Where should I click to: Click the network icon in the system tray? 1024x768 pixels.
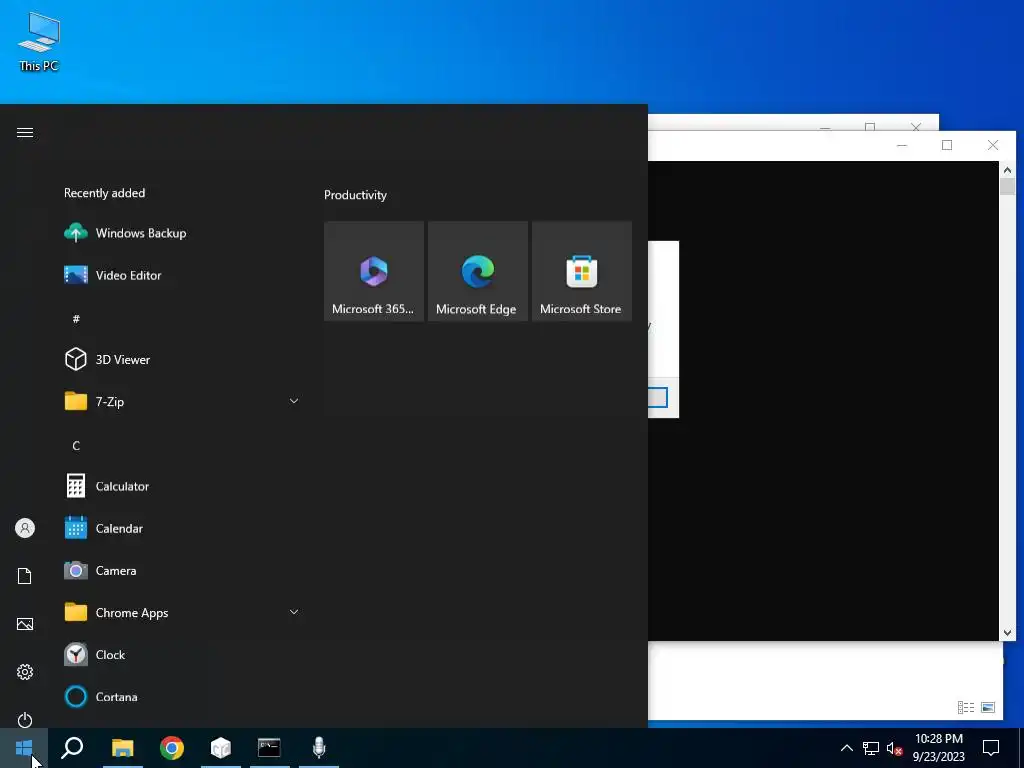click(871, 748)
